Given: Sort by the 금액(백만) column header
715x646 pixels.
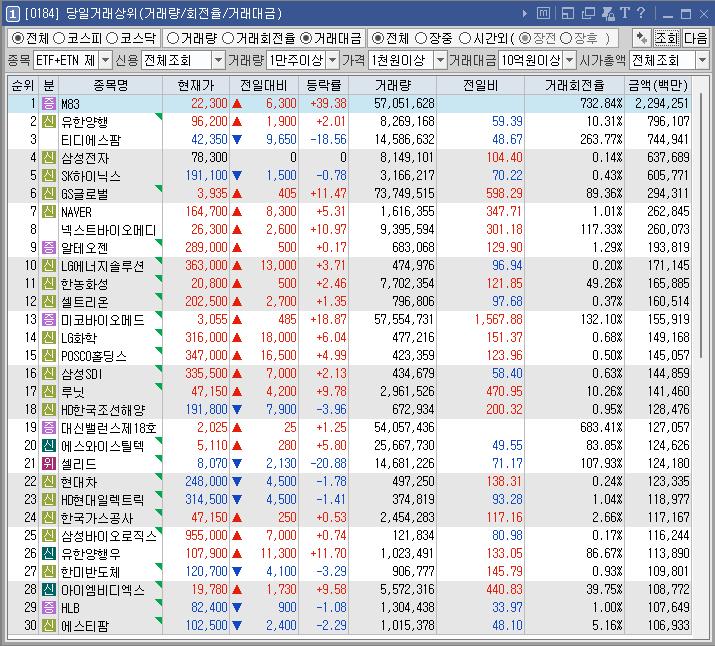Looking at the screenshot, I should [x=658, y=85].
